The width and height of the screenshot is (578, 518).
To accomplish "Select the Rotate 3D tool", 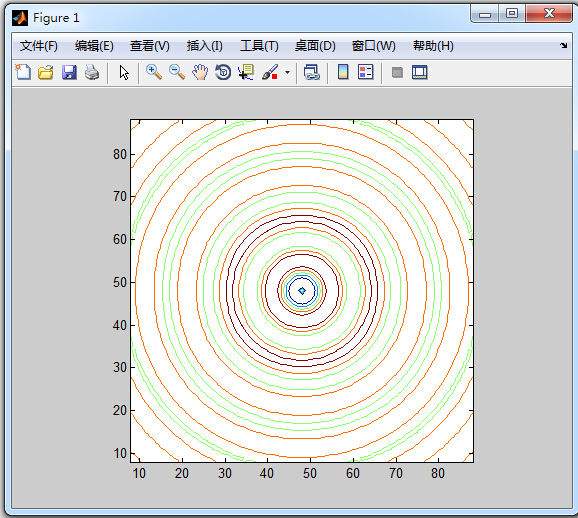I will (x=223, y=72).
